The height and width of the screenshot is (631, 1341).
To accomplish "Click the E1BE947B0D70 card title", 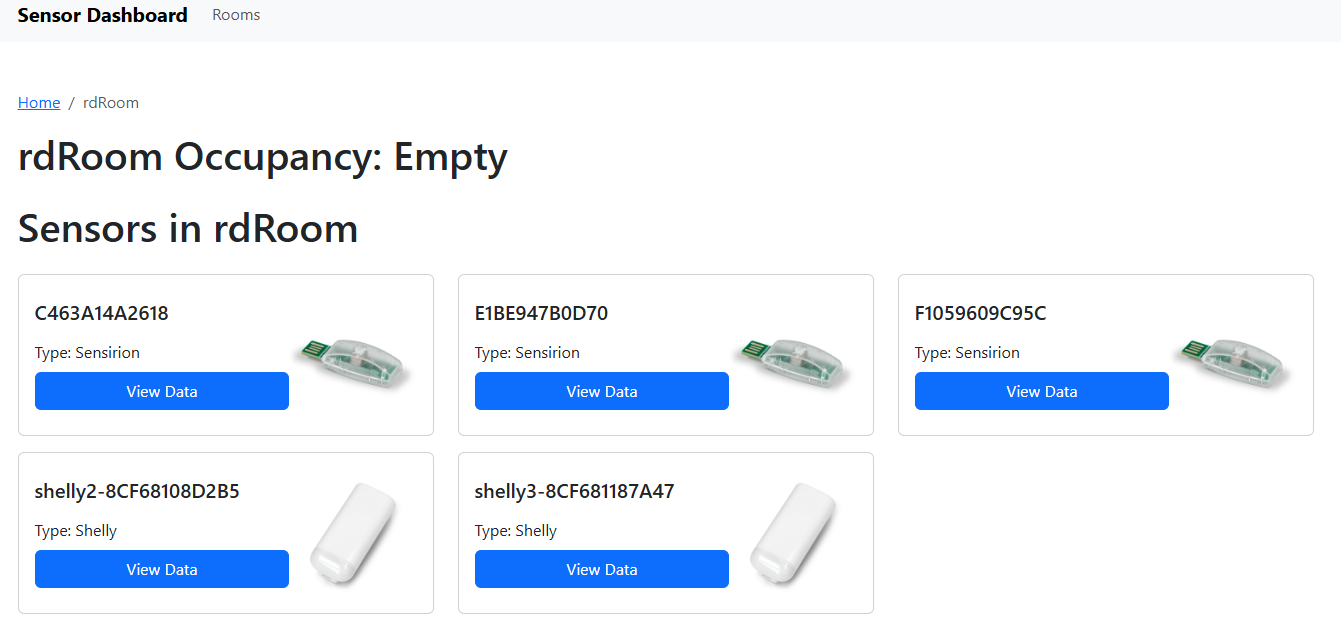I will pos(541,313).
